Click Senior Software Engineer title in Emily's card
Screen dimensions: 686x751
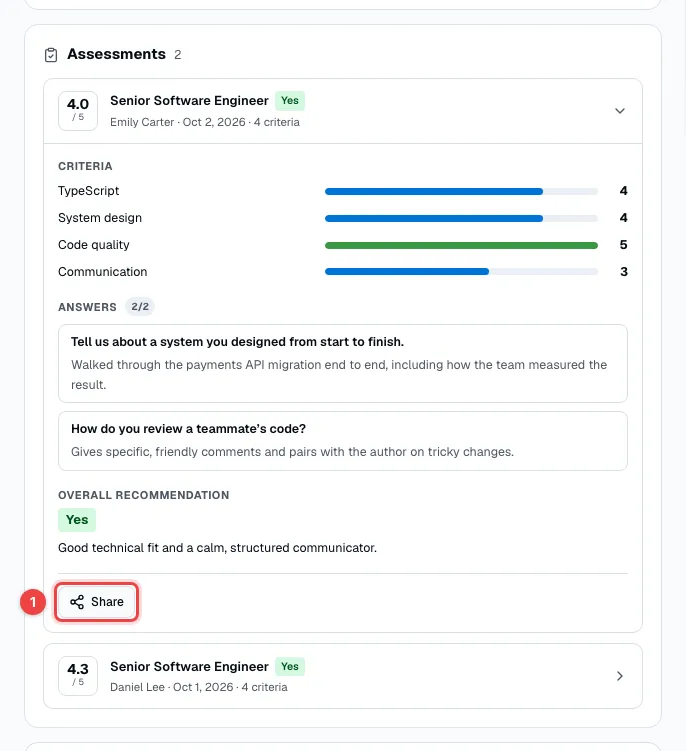coord(189,101)
